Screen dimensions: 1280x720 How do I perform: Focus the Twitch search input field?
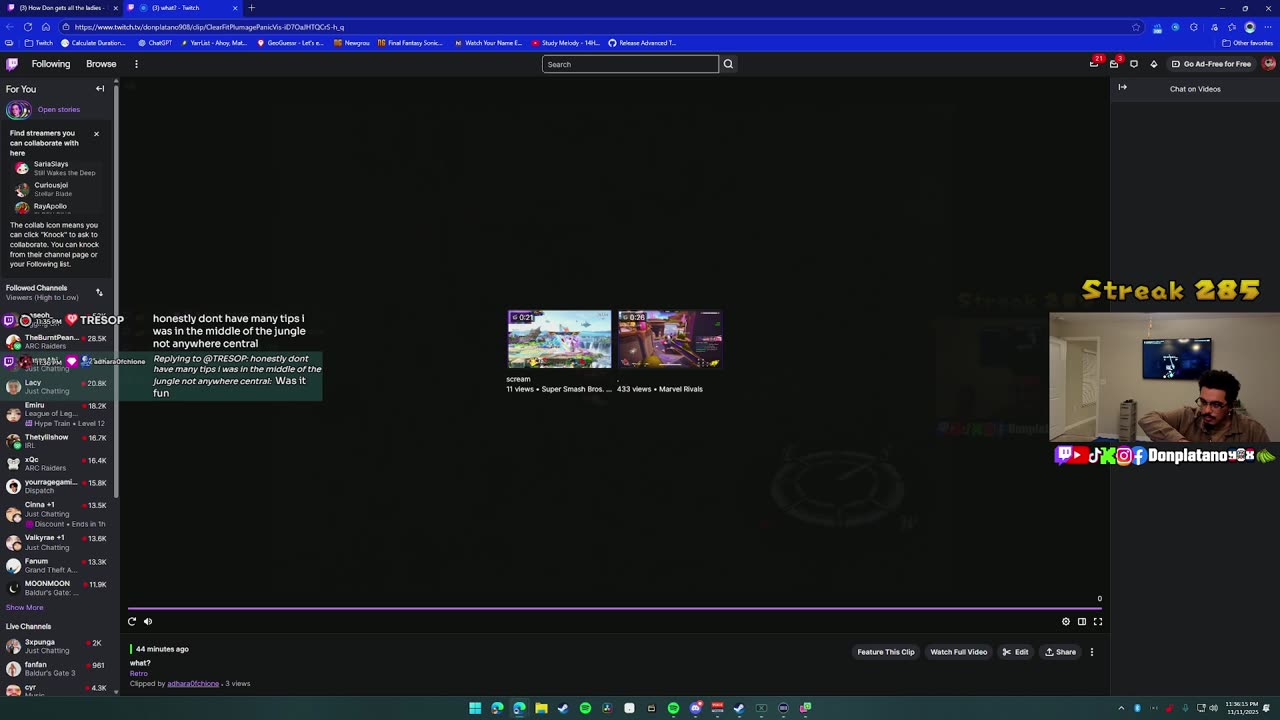(630, 64)
